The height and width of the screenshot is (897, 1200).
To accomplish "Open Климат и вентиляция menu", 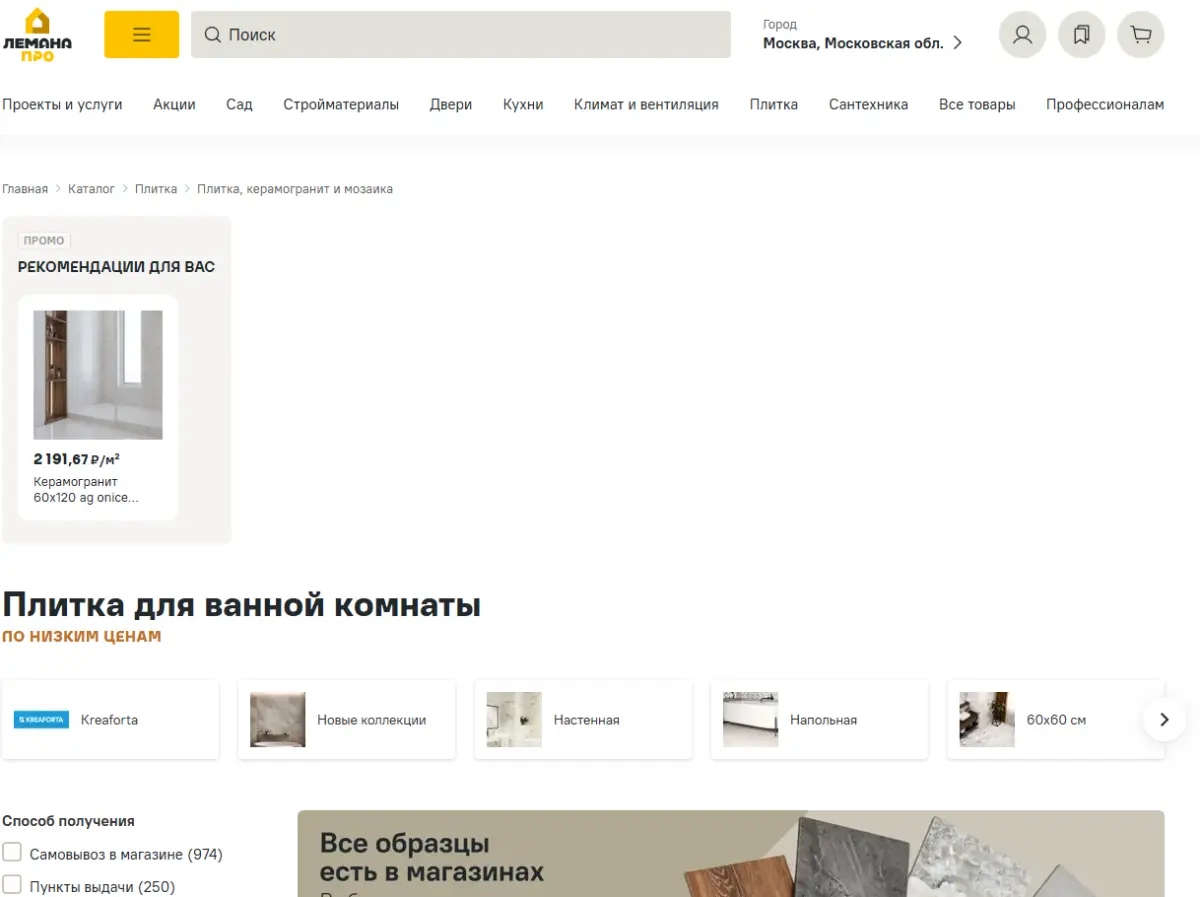I will pyautogui.click(x=646, y=104).
